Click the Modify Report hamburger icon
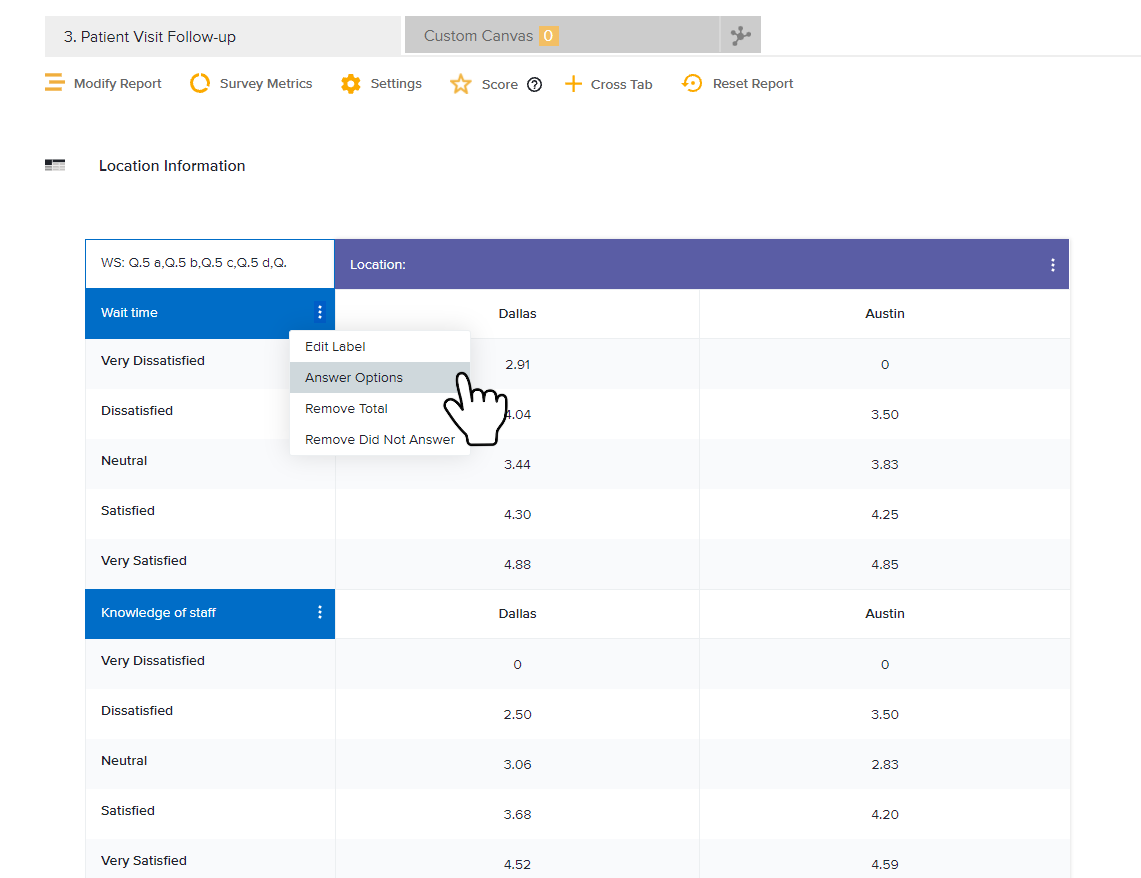 pos(54,83)
